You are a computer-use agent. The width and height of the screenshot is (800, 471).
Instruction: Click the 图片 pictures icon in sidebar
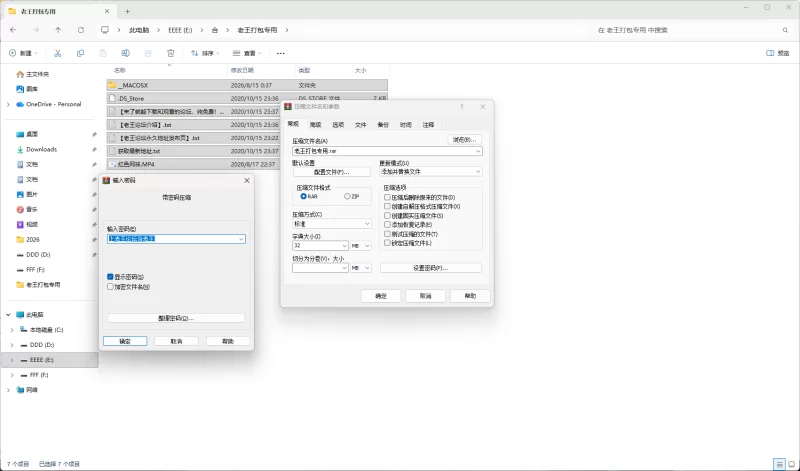pyautogui.click(x=20, y=194)
